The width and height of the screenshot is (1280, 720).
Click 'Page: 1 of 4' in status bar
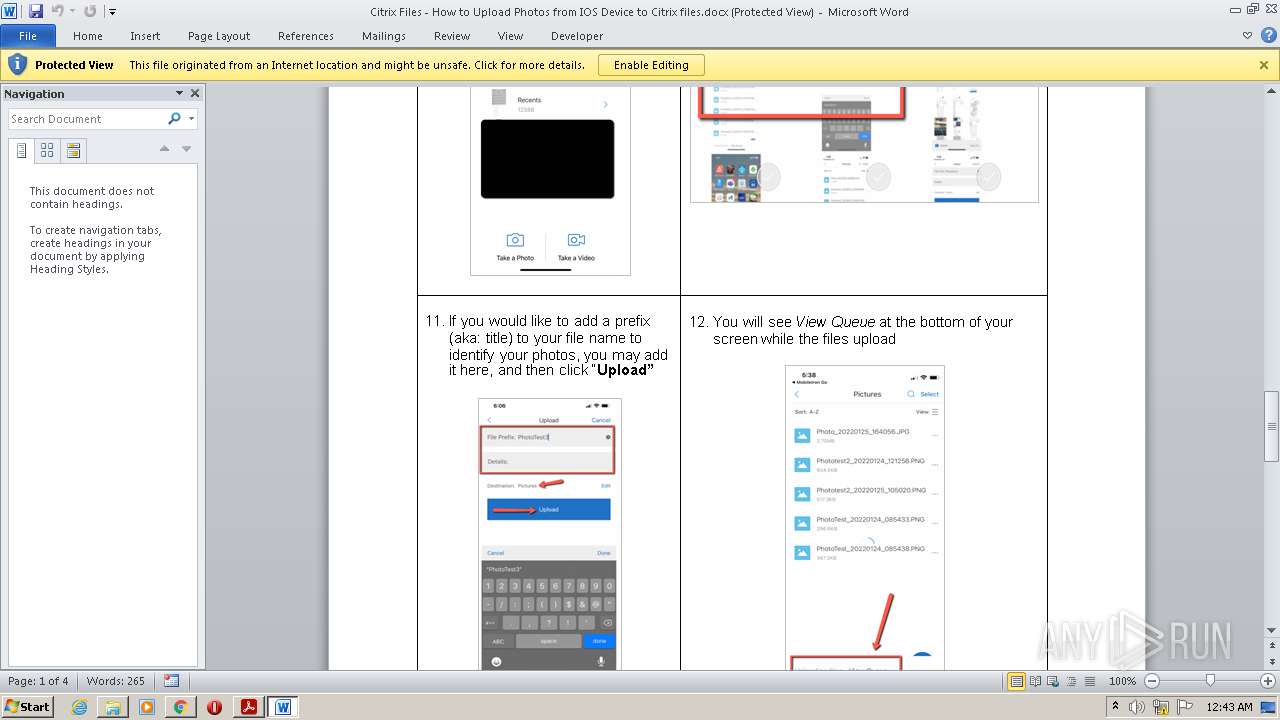(x=38, y=681)
